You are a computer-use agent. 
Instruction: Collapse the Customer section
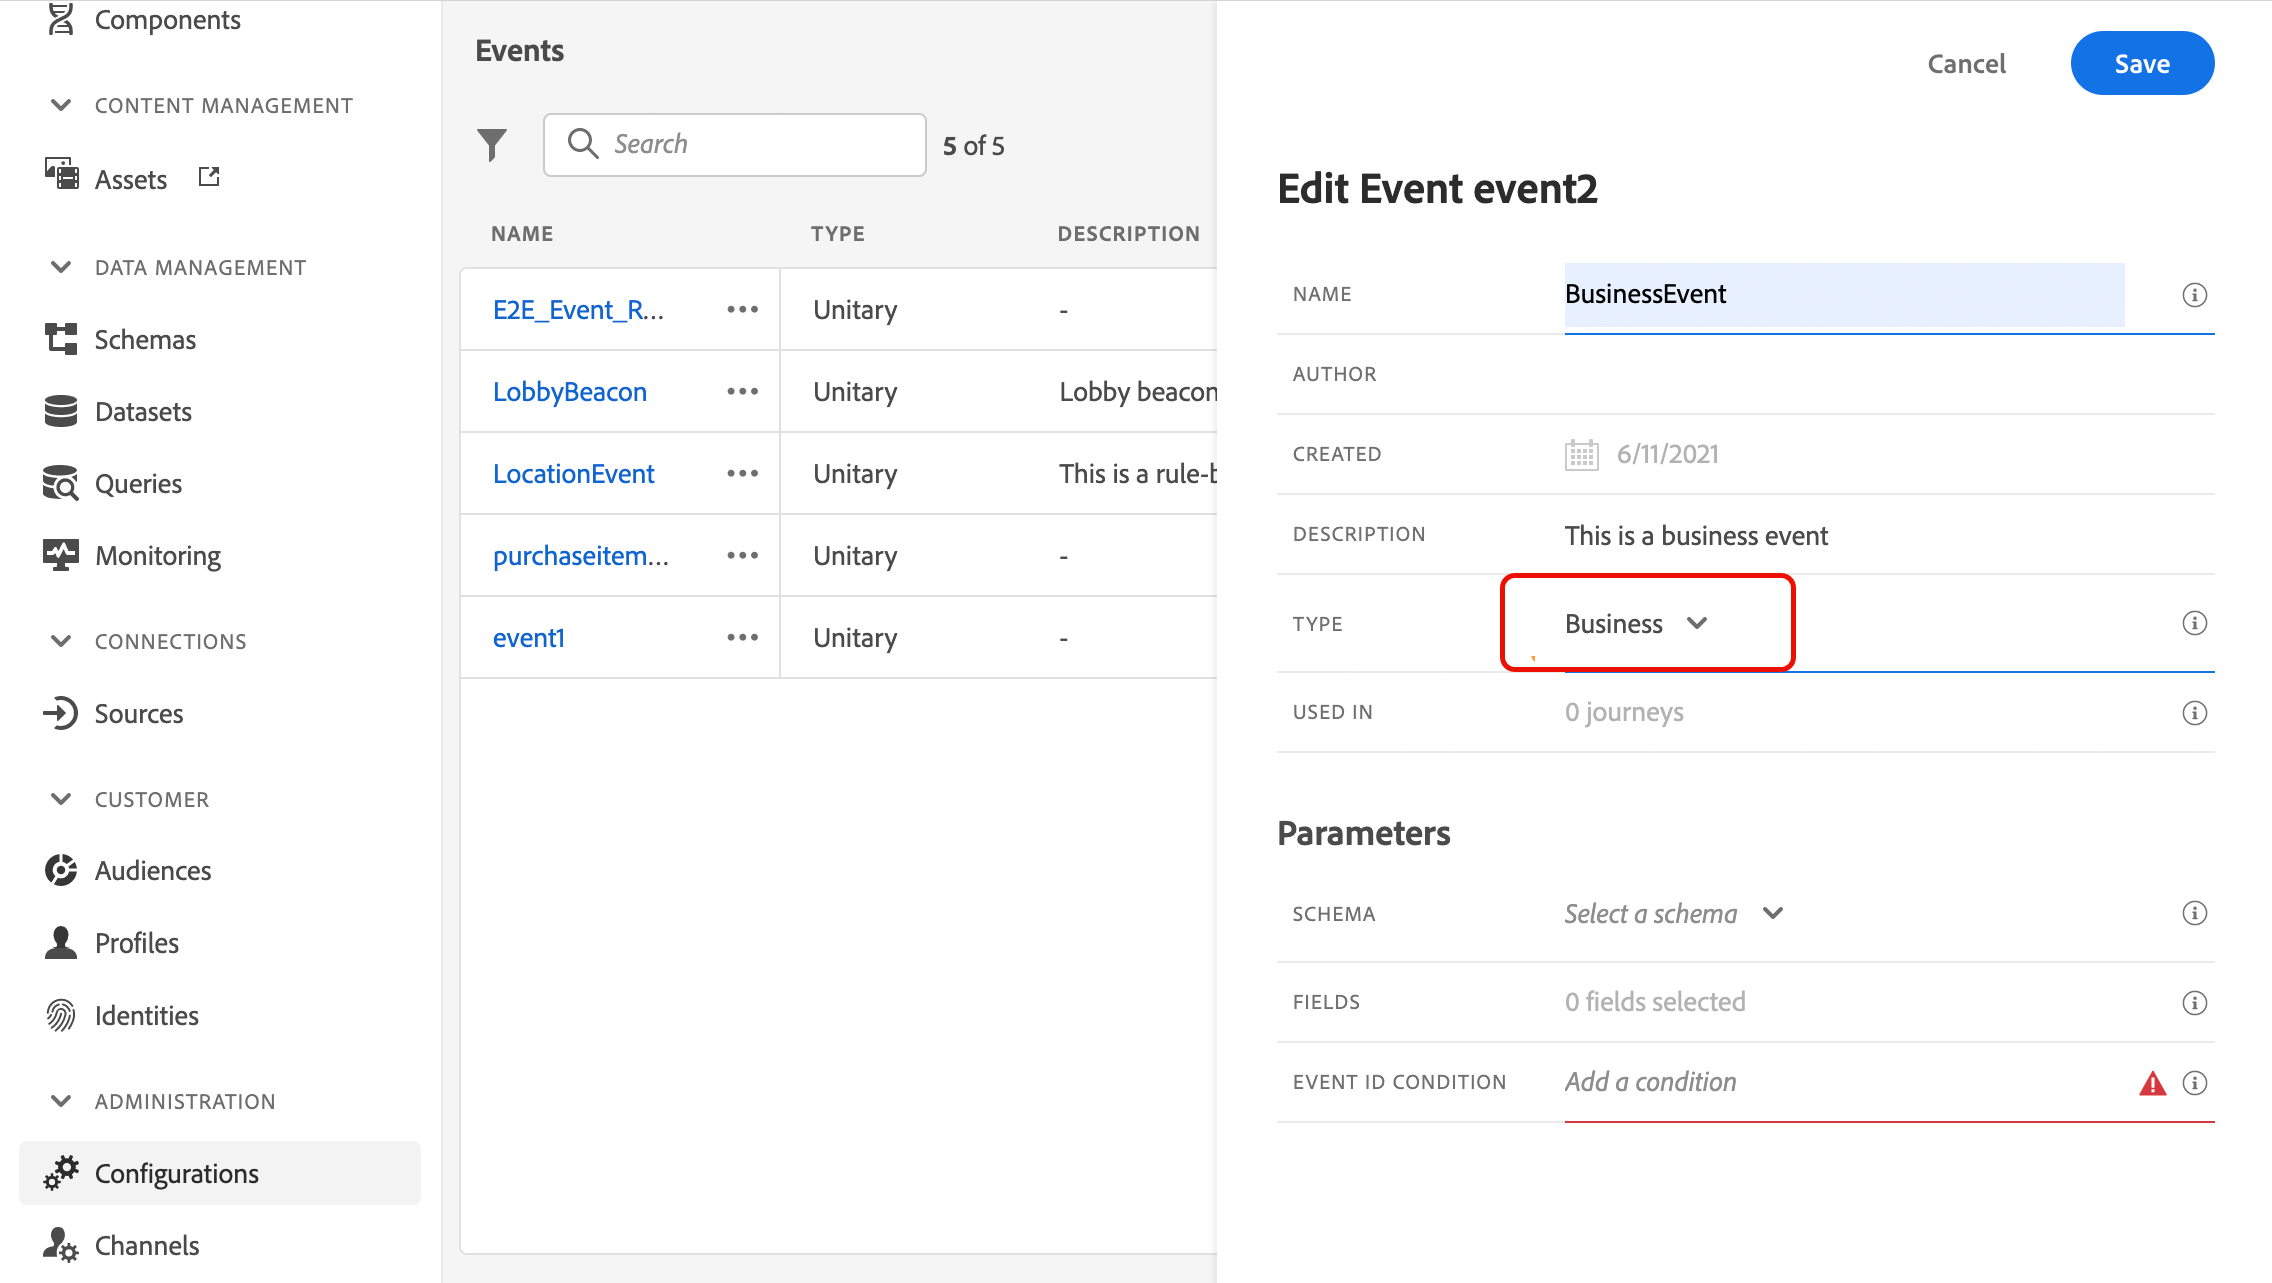[61, 799]
